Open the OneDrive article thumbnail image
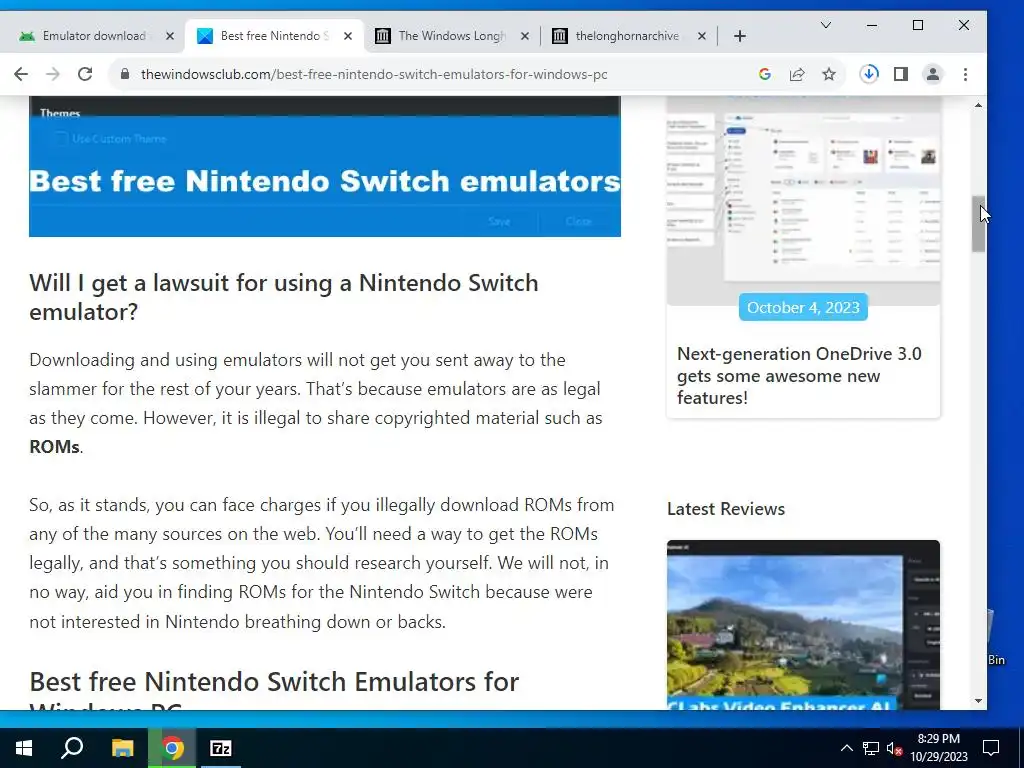Image resolution: width=1024 pixels, height=768 pixels. (x=803, y=200)
